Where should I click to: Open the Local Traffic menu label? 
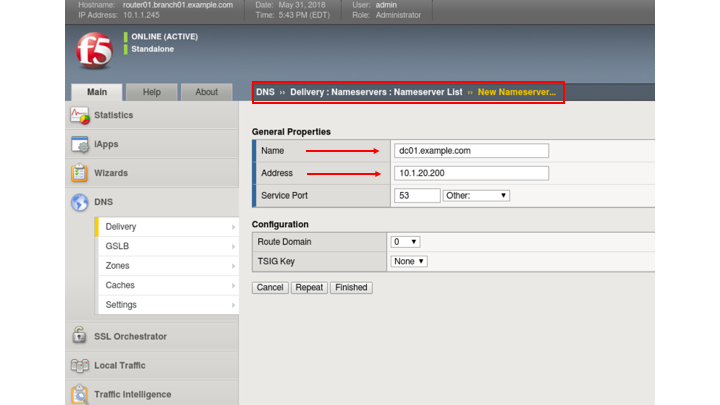(120, 366)
